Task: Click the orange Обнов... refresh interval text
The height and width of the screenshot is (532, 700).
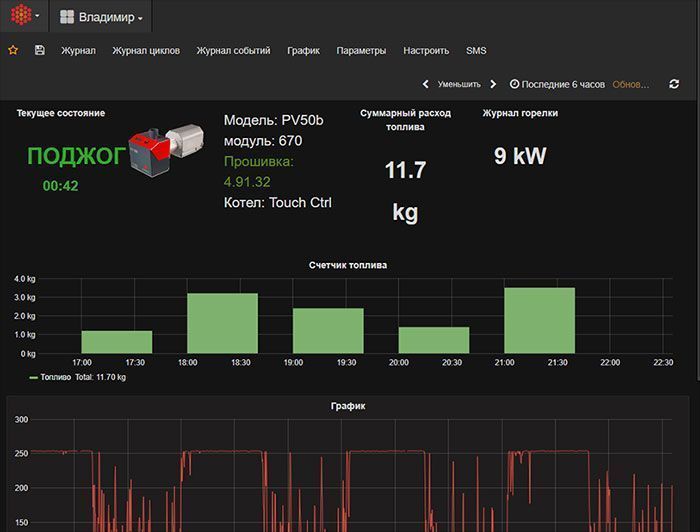Action: (x=630, y=84)
